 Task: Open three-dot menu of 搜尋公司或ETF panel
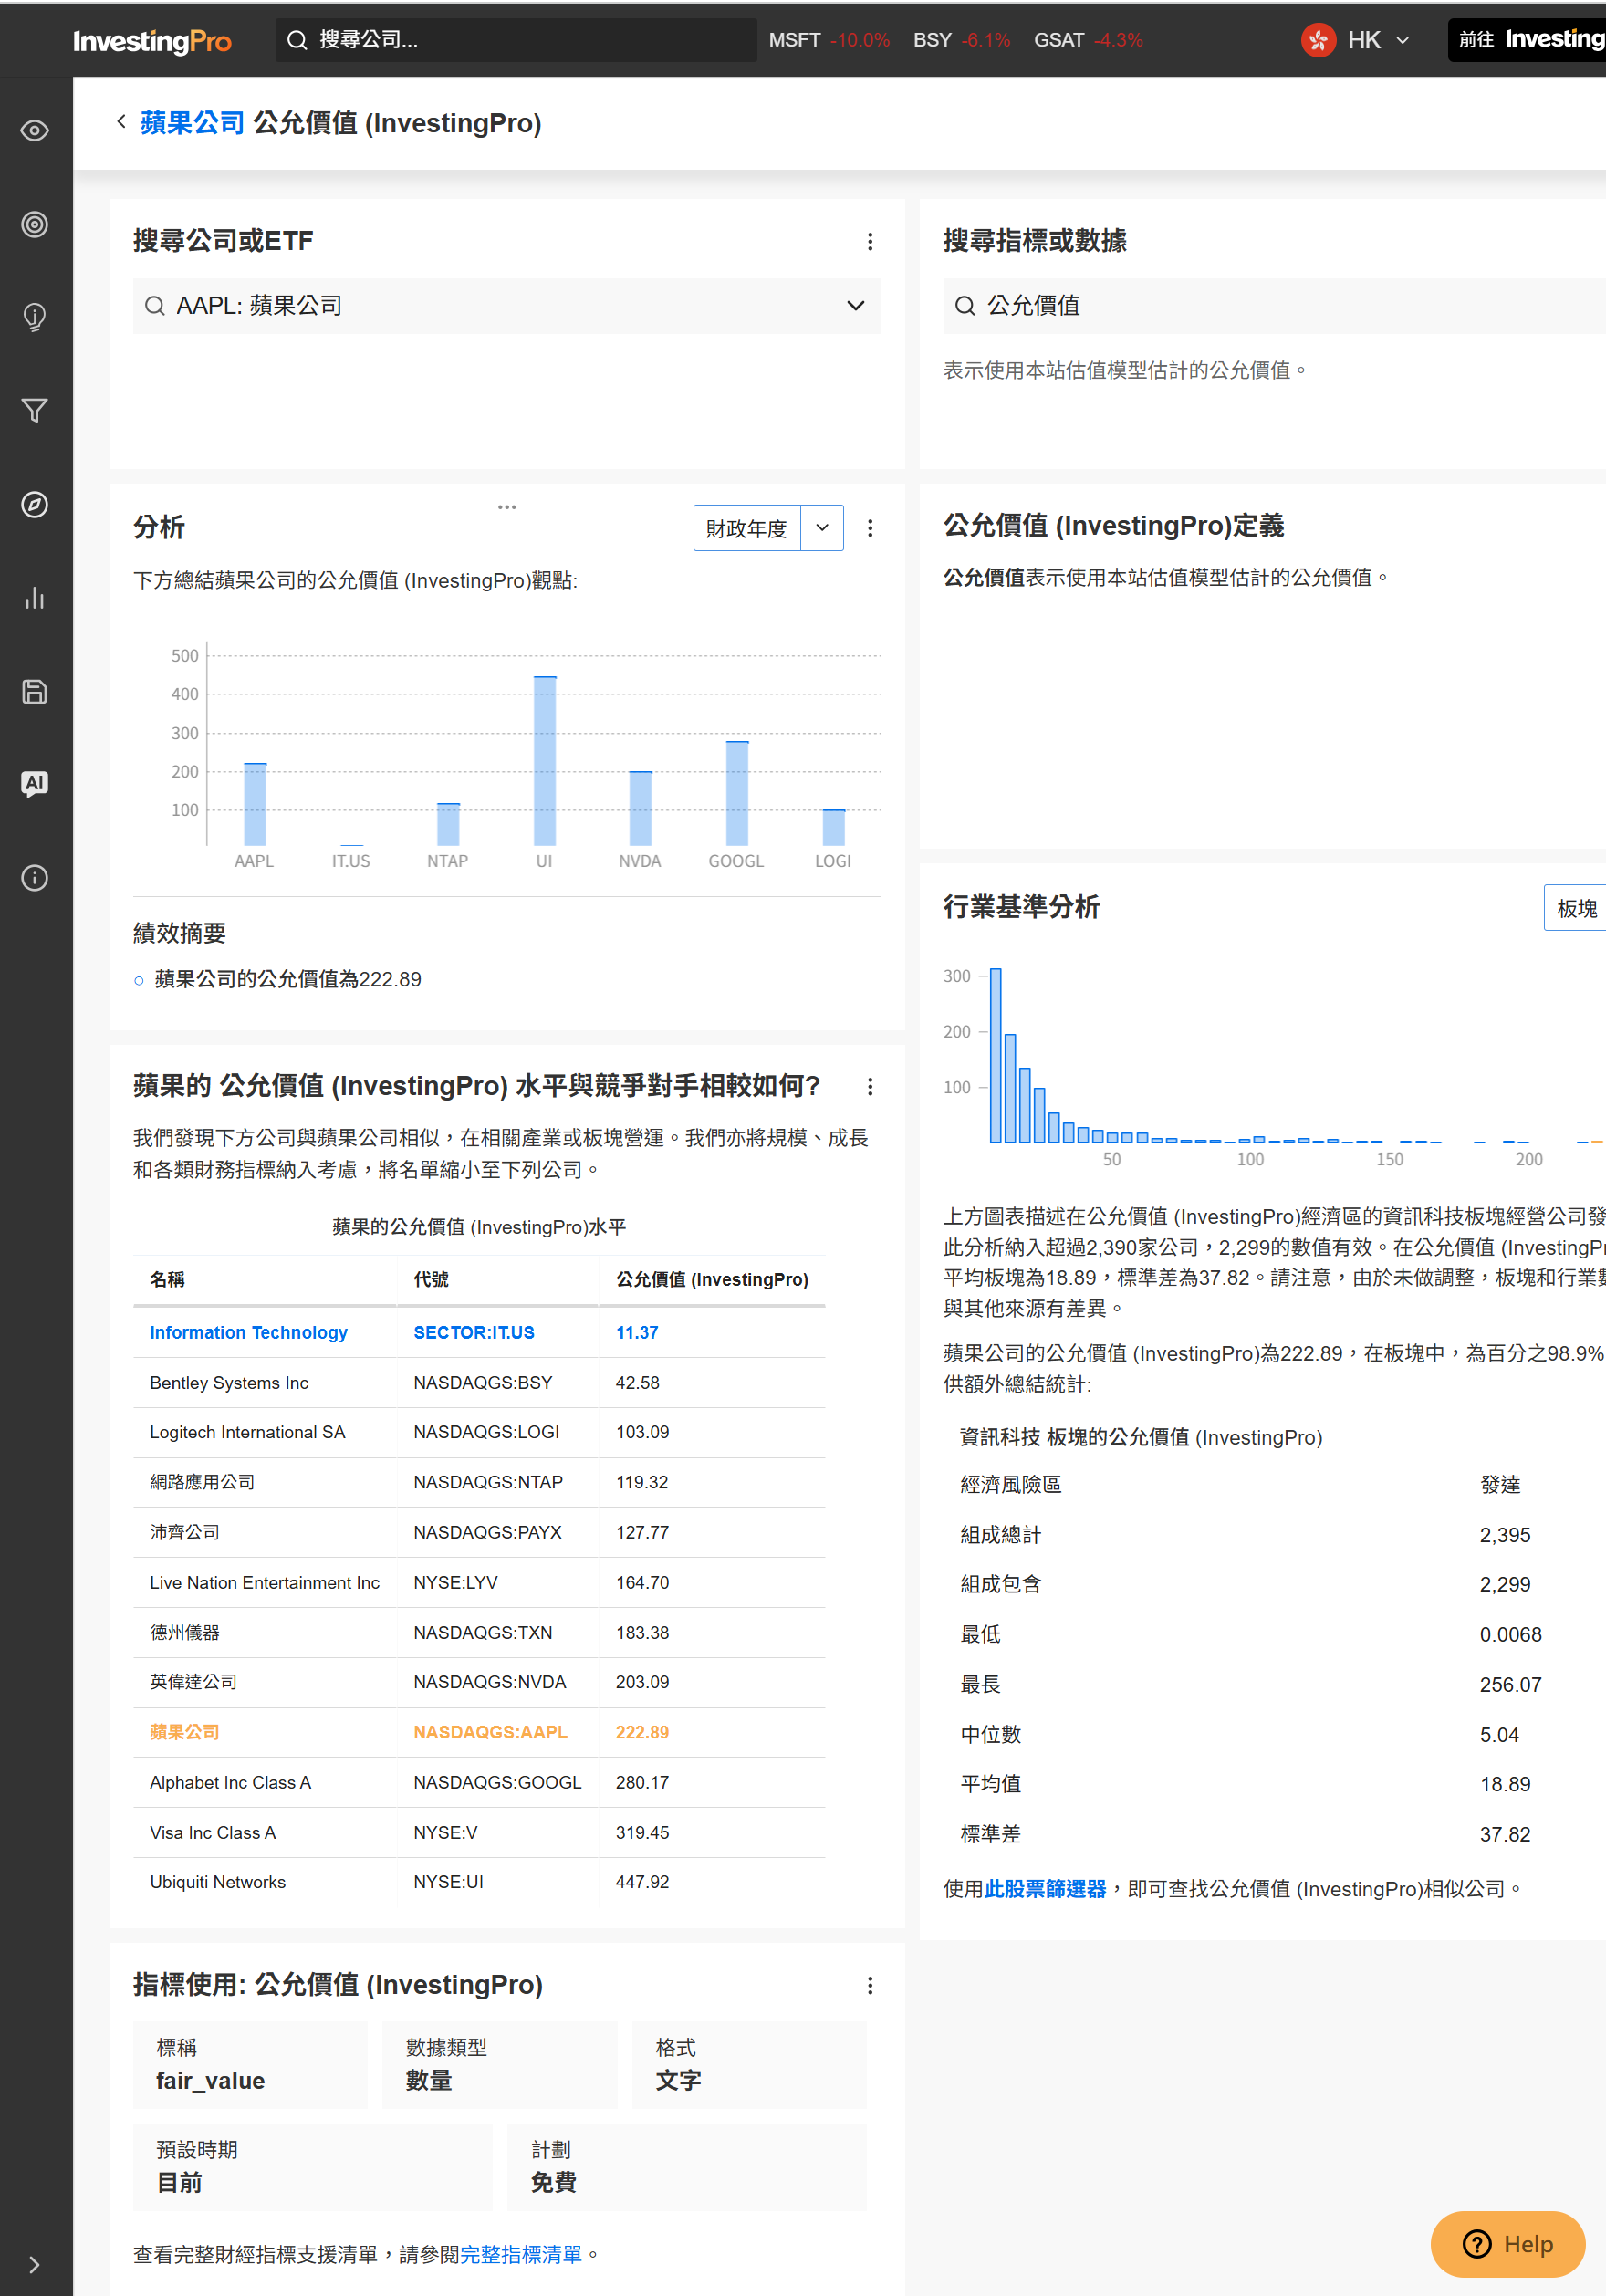point(870,242)
